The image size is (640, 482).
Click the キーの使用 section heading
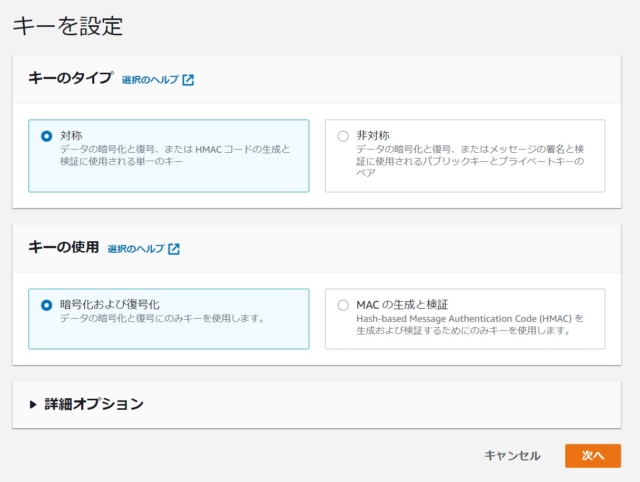[64, 247]
